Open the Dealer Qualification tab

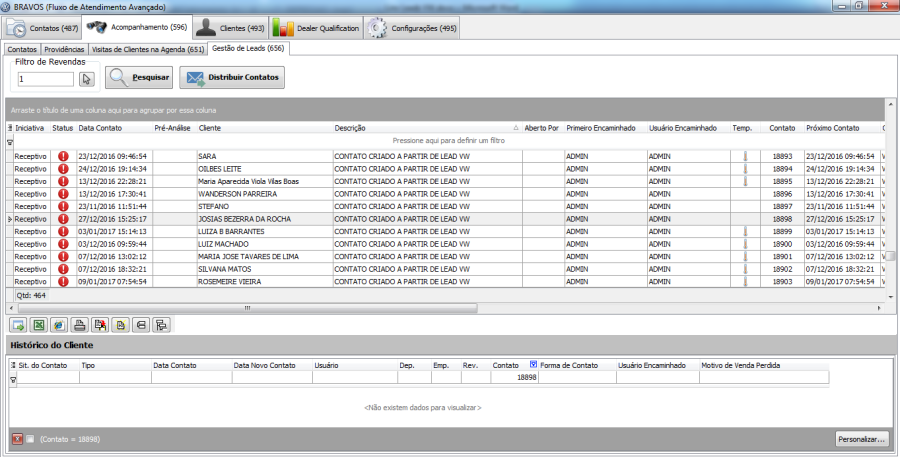(x=316, y=28)
